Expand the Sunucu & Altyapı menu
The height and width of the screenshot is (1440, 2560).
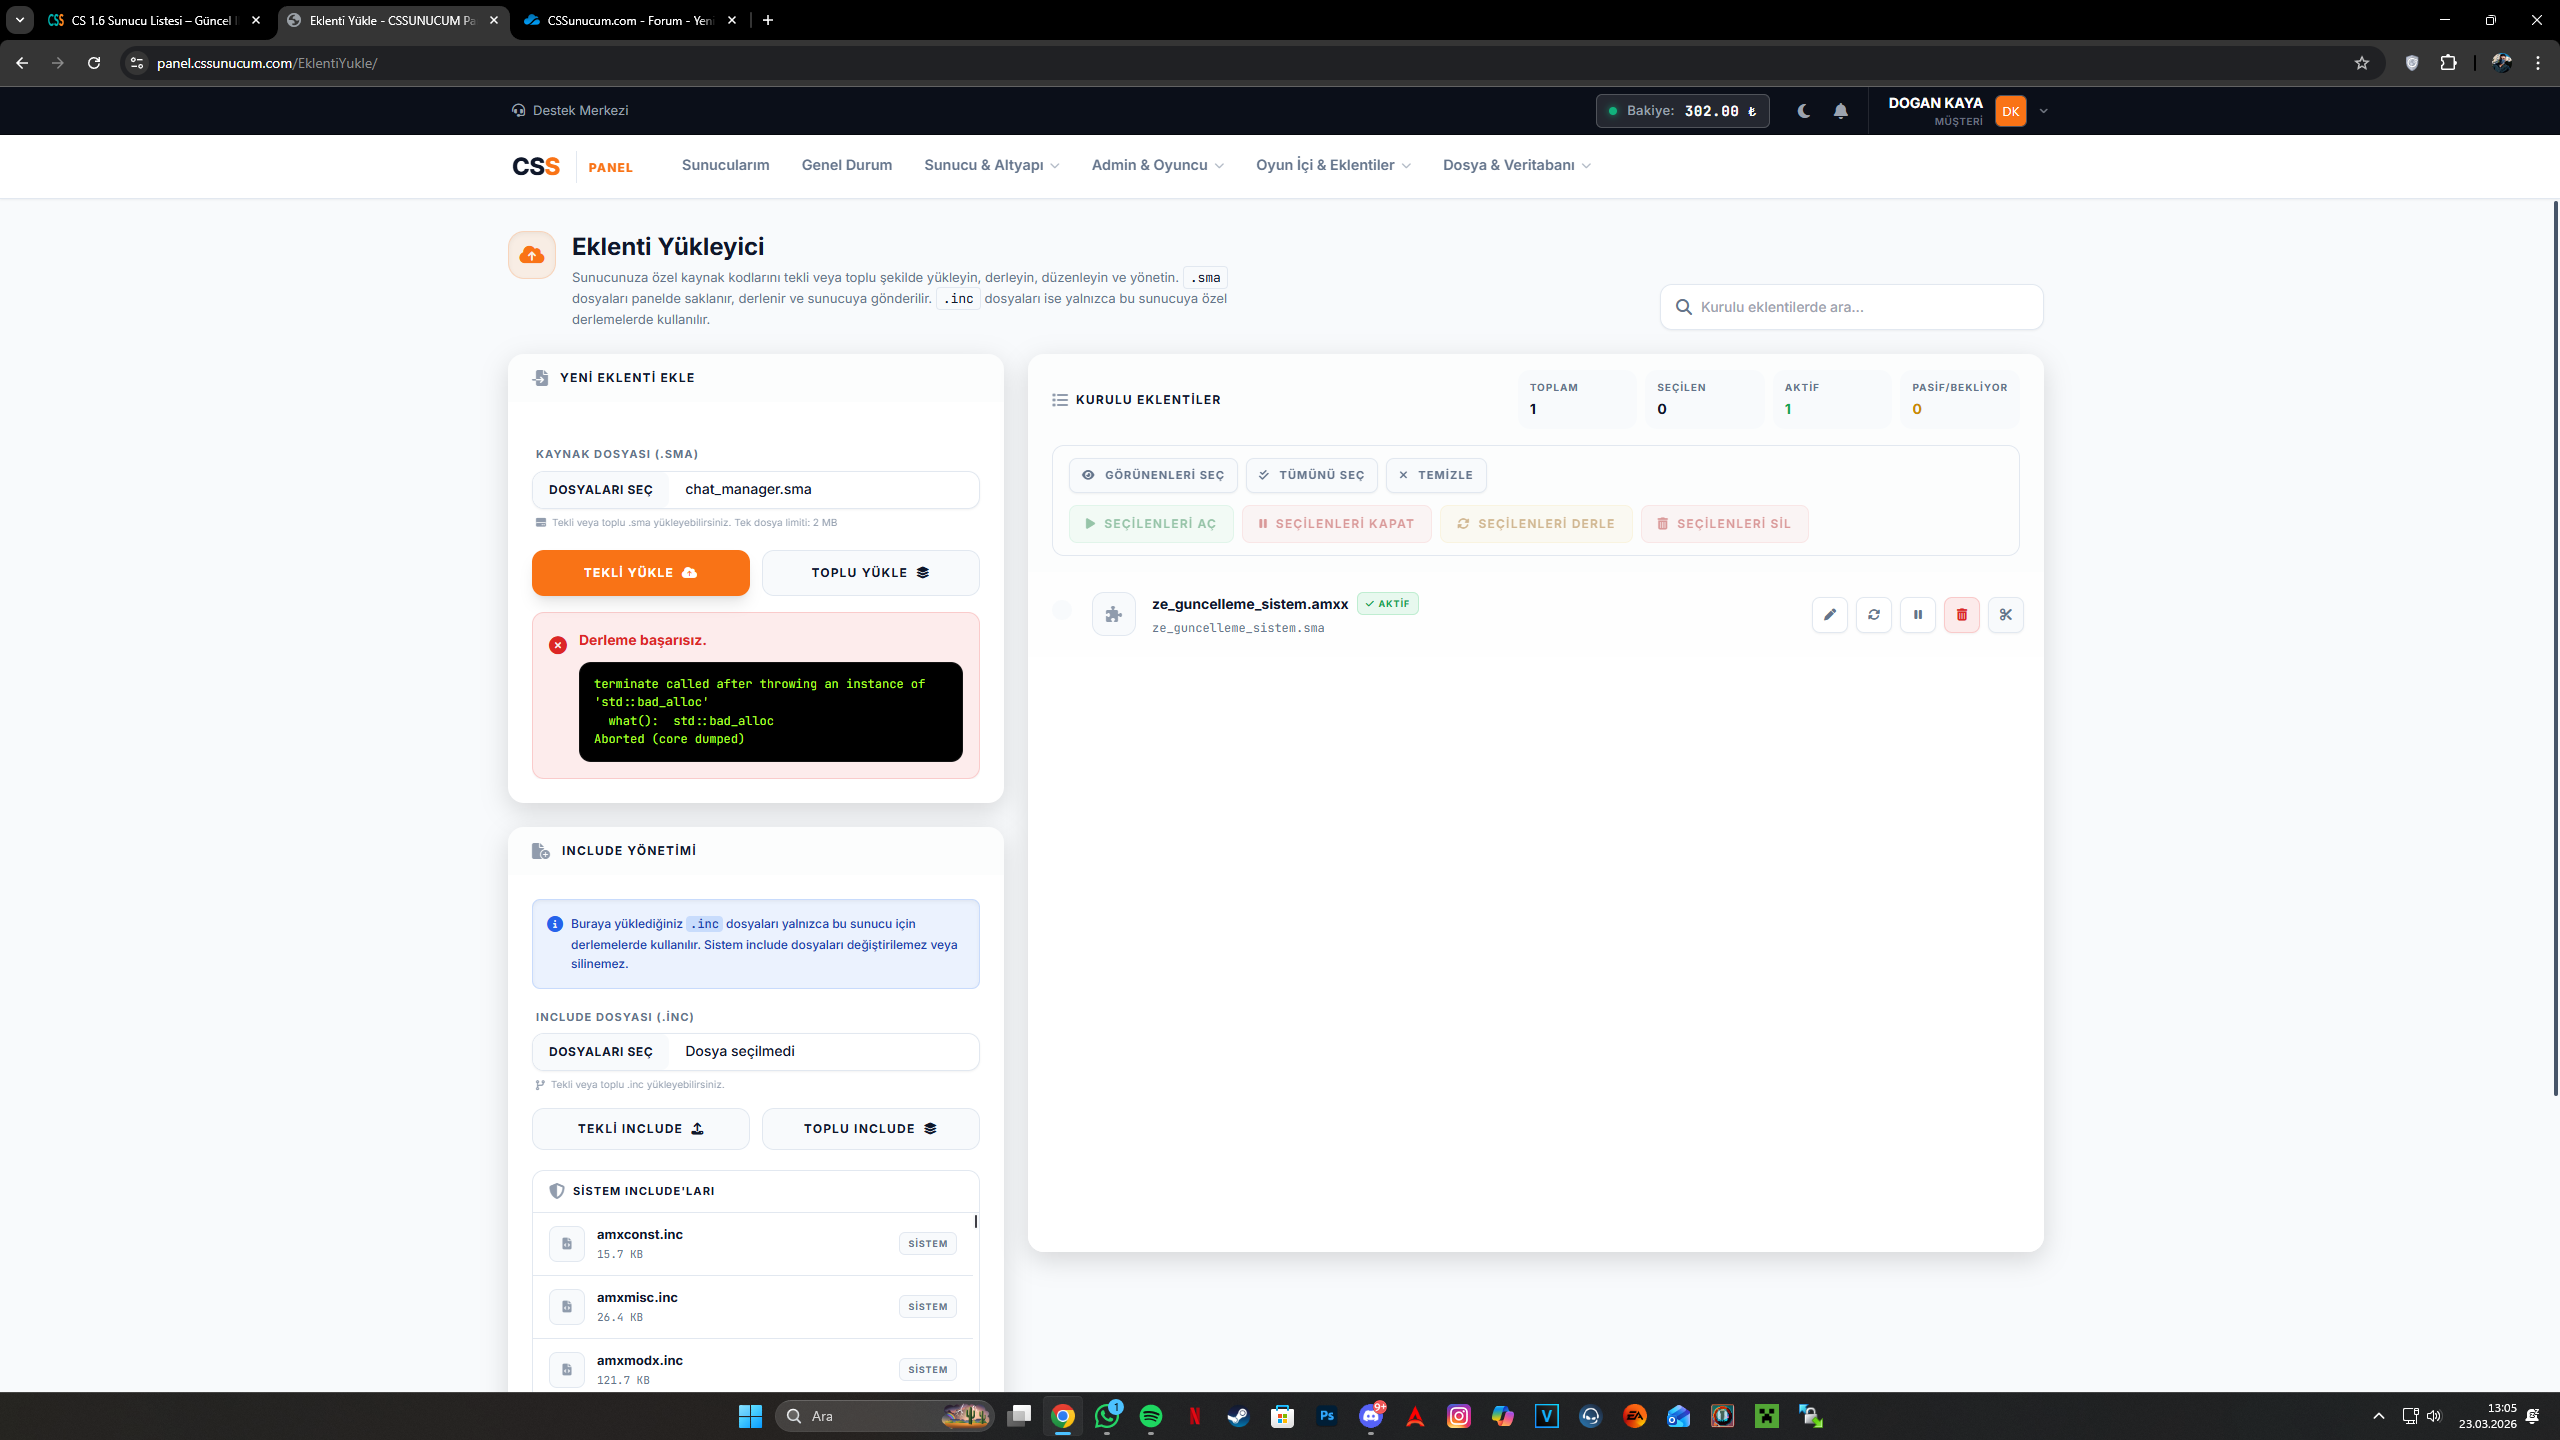coord(991,165)
